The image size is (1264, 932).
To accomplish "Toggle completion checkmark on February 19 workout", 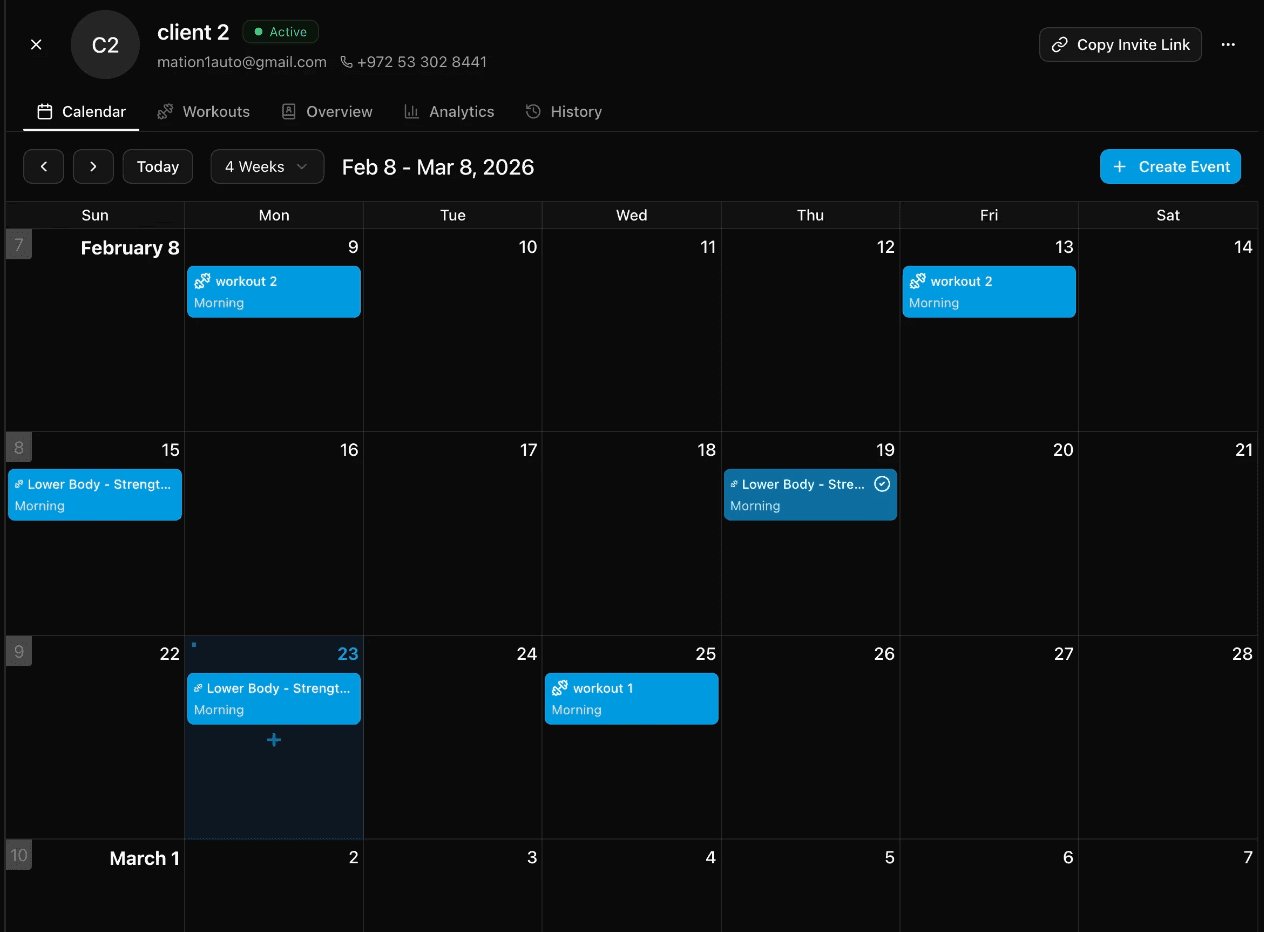I will click(882, 484).
